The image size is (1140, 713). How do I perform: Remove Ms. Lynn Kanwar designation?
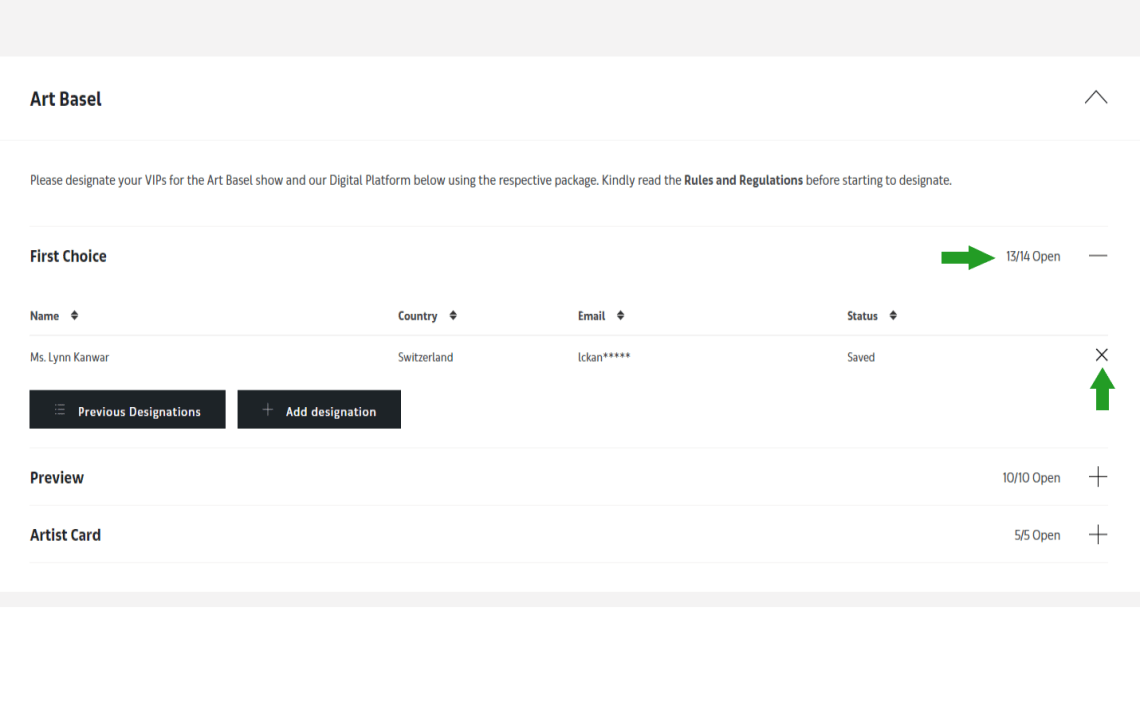pos(1101,355)
